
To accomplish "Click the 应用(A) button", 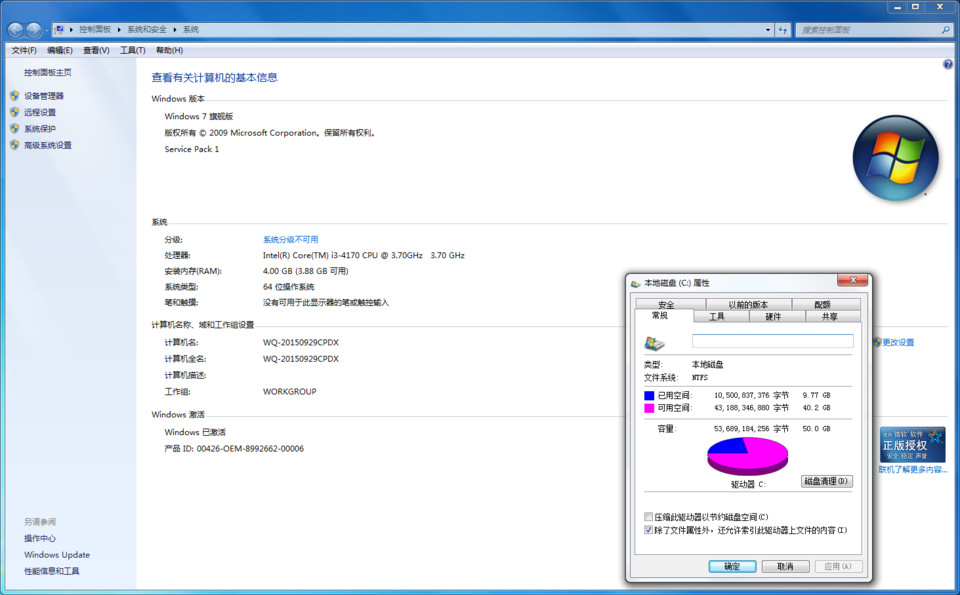I will pyautogui.click(x=838, y=566).
